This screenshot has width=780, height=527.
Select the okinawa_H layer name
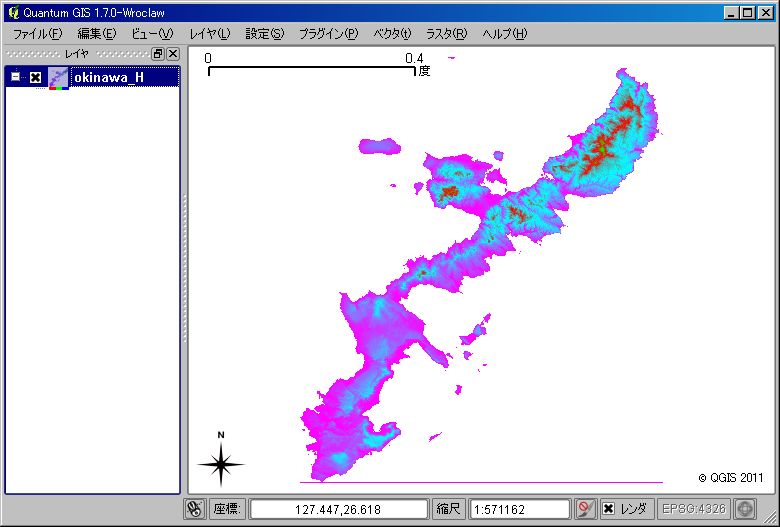[109, 78]
